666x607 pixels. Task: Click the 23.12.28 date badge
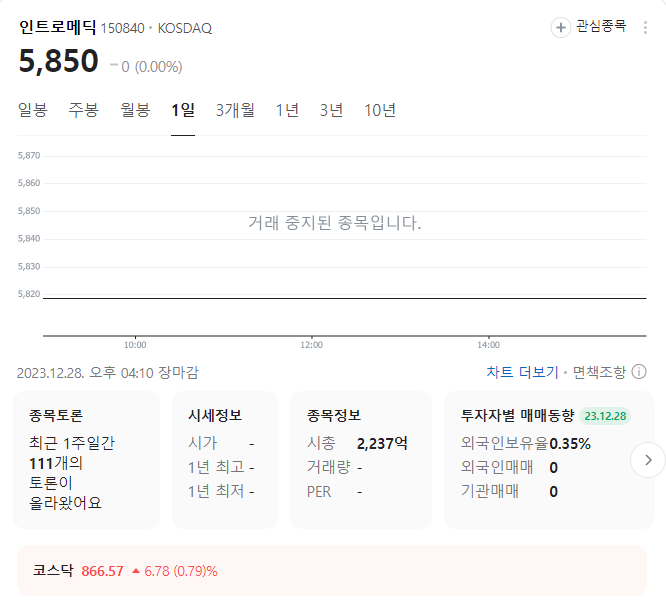coord(605,416)
